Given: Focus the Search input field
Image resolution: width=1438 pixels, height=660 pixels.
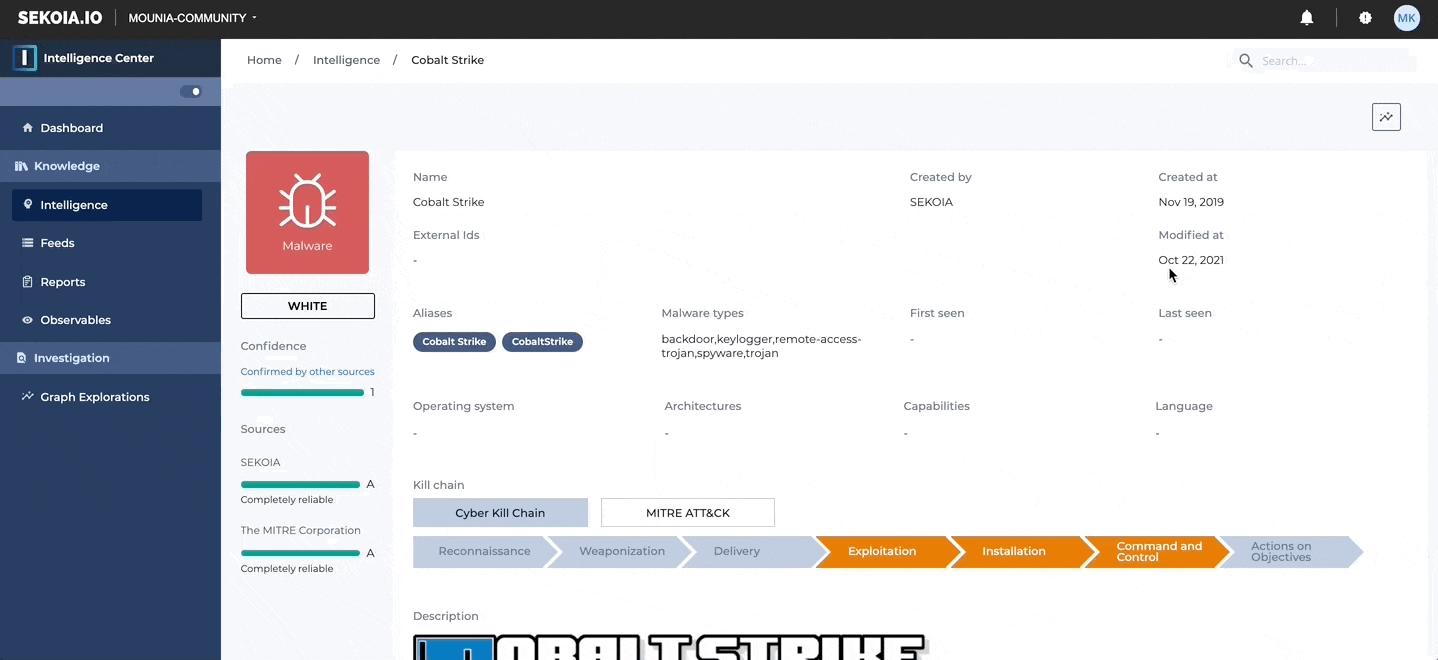Looking at the screenshot, I should pos(1337,61).
